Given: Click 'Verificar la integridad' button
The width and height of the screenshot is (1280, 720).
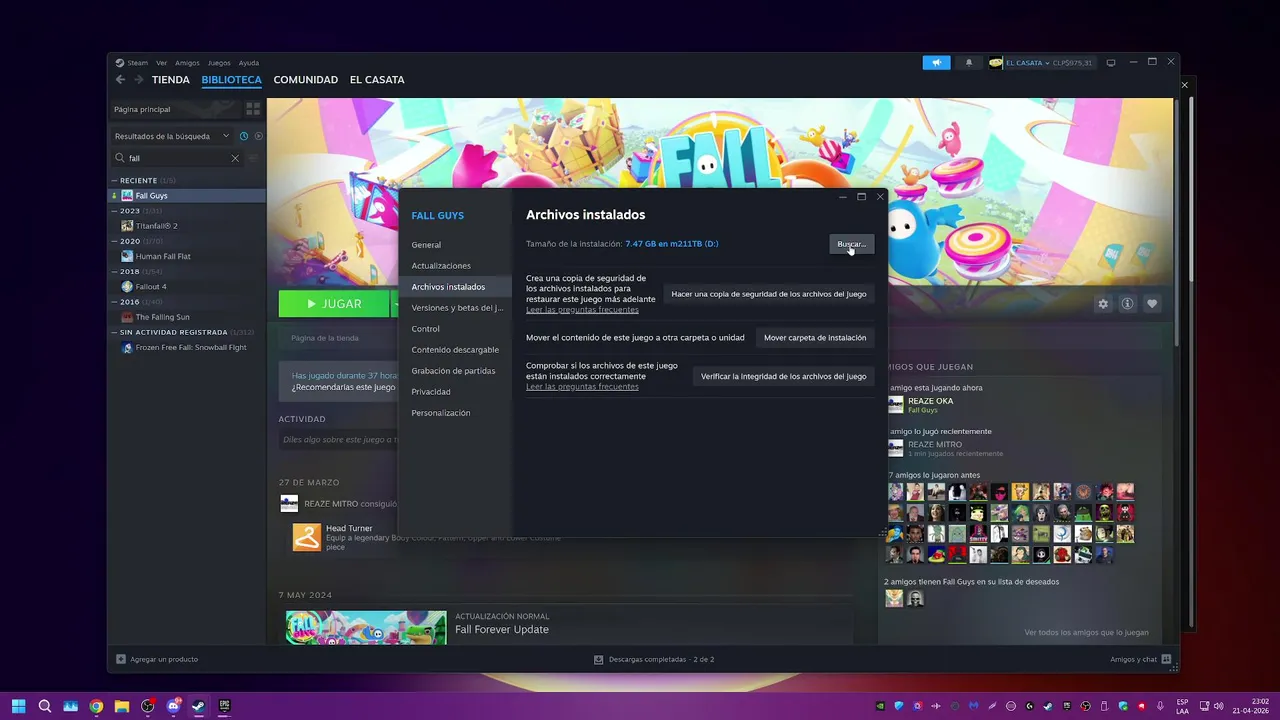Looking at the screenshot, I should (783, 377).
